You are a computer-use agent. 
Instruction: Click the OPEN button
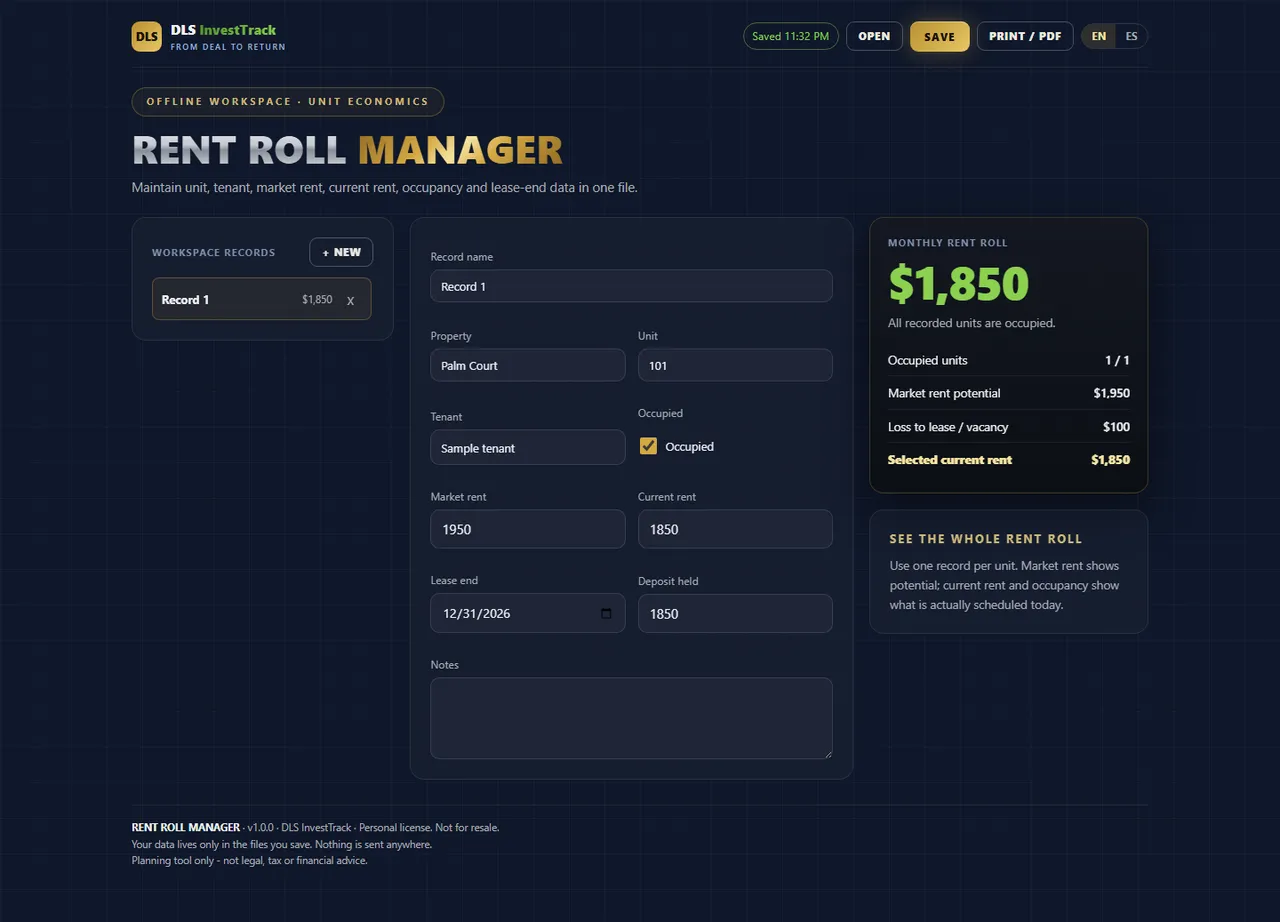(874, 36)
